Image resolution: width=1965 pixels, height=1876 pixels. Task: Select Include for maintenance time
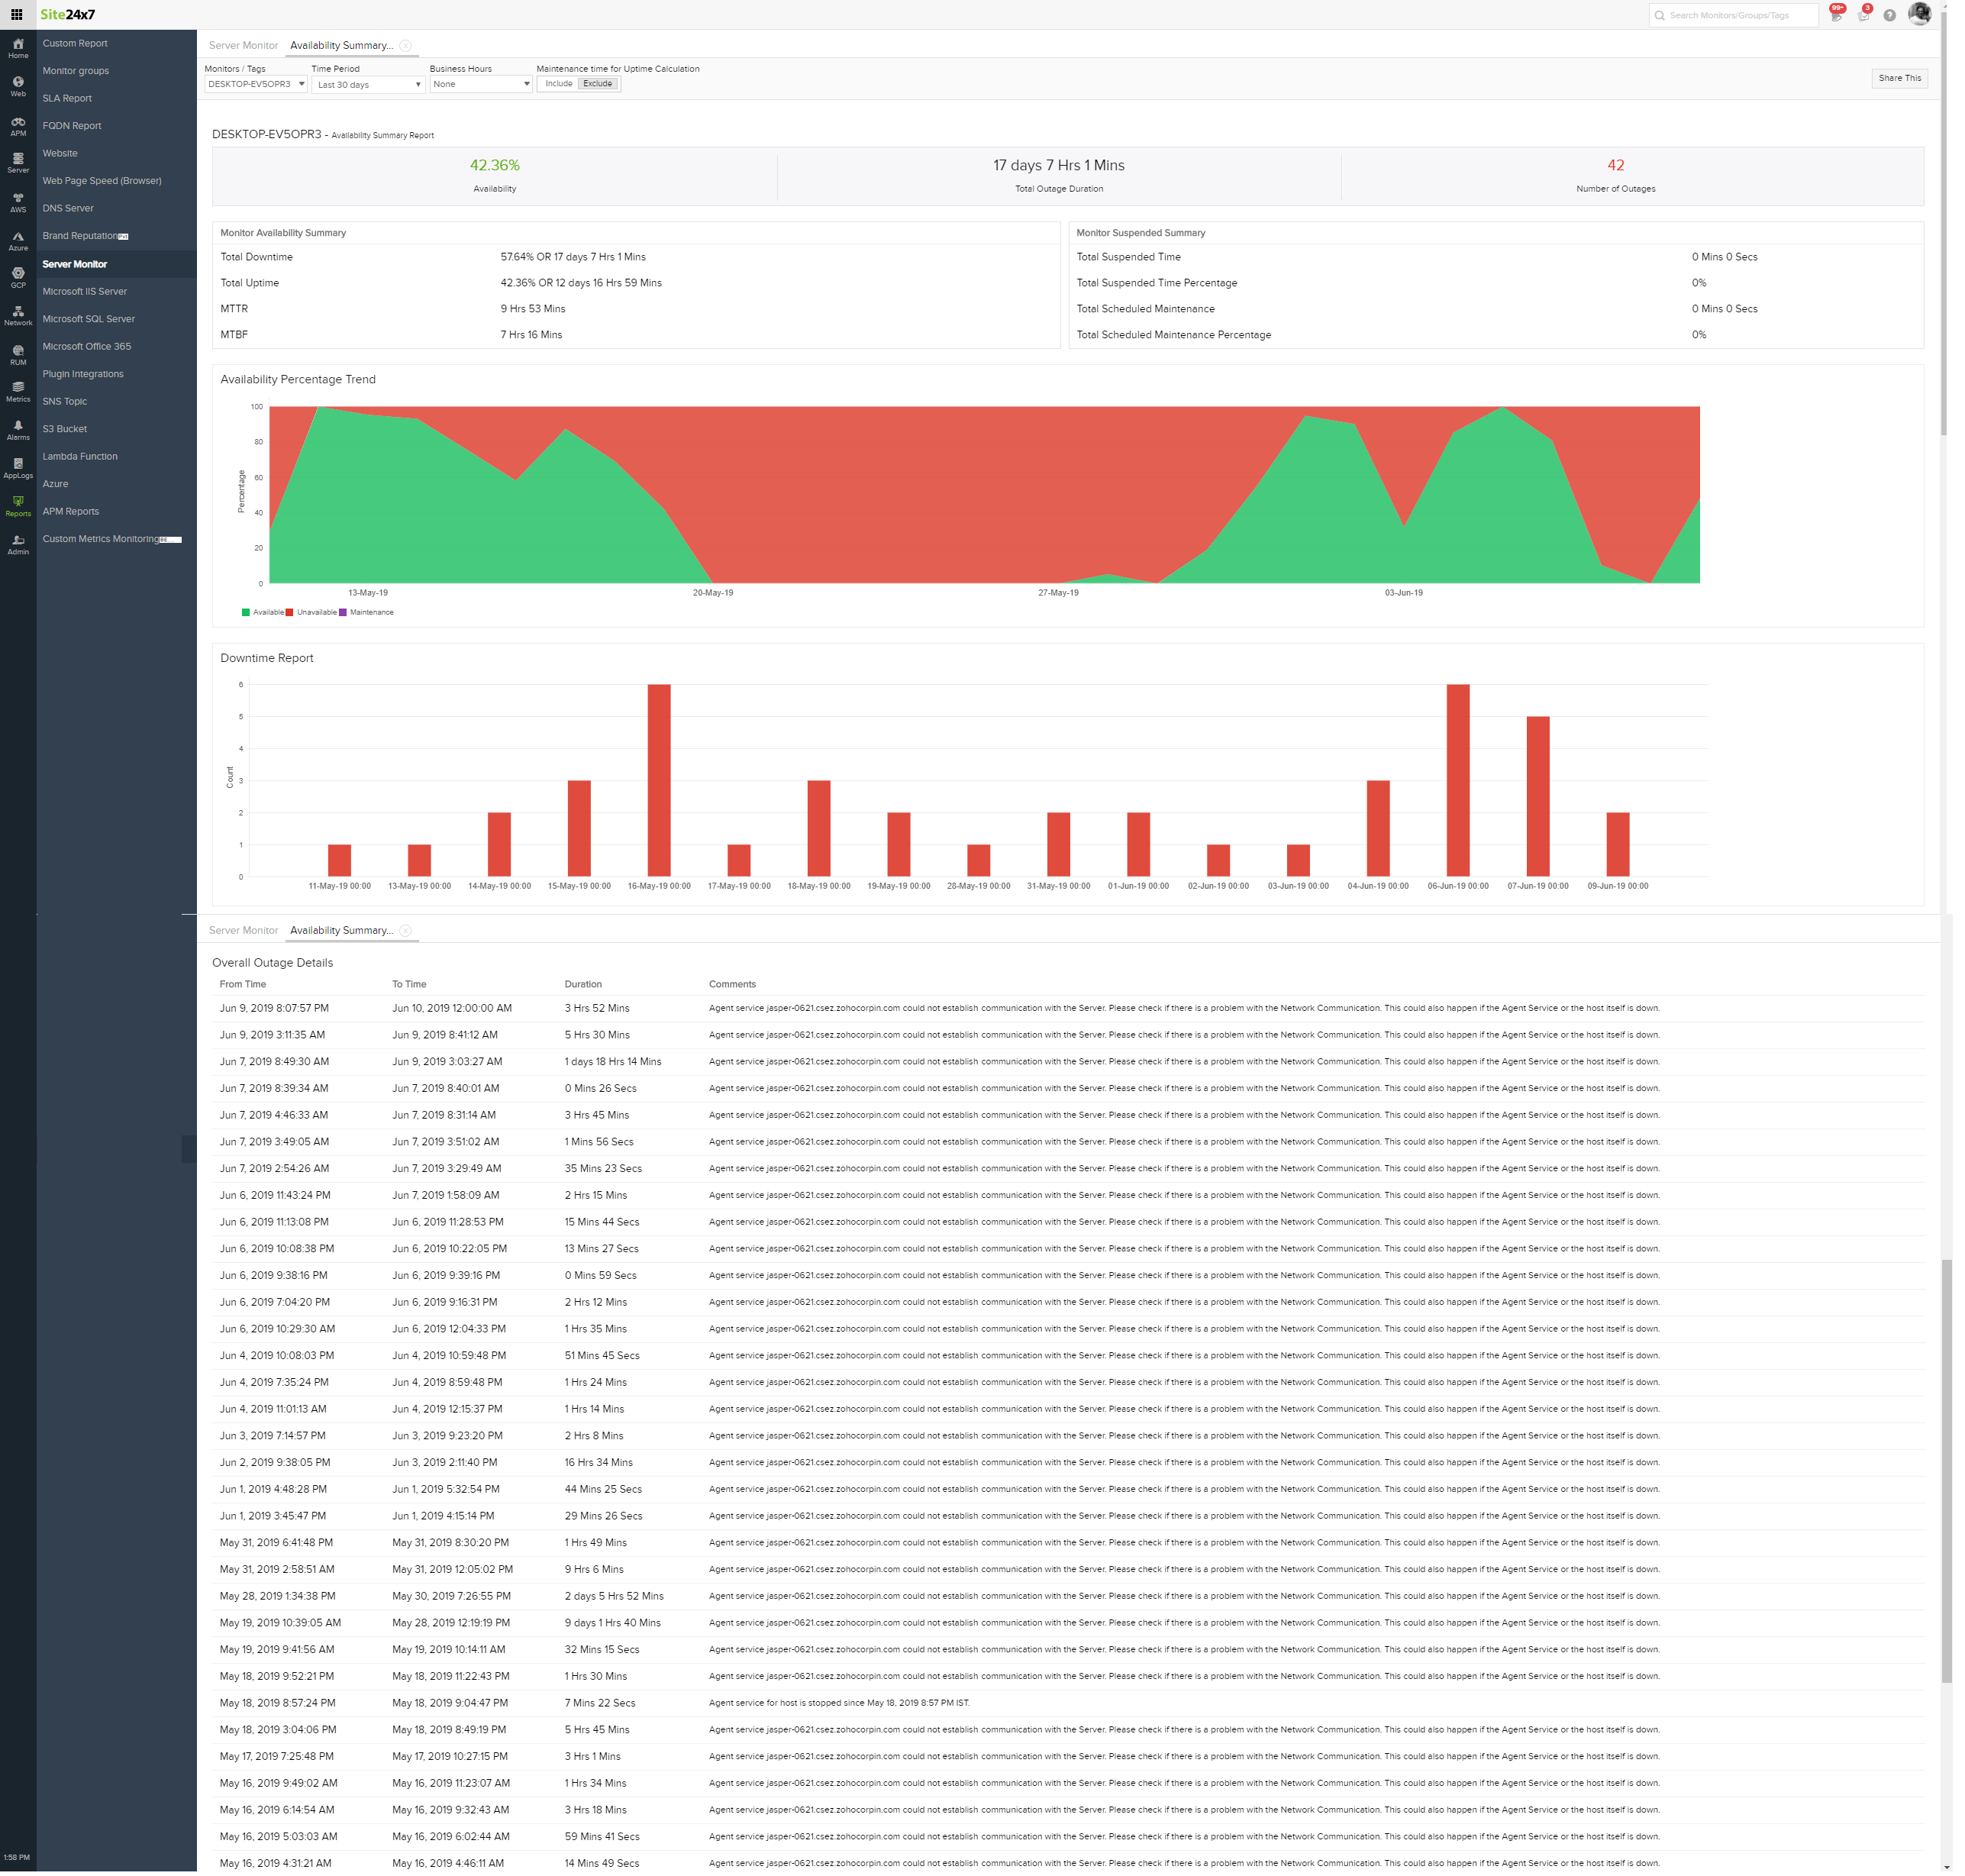(x=558, y=84)
